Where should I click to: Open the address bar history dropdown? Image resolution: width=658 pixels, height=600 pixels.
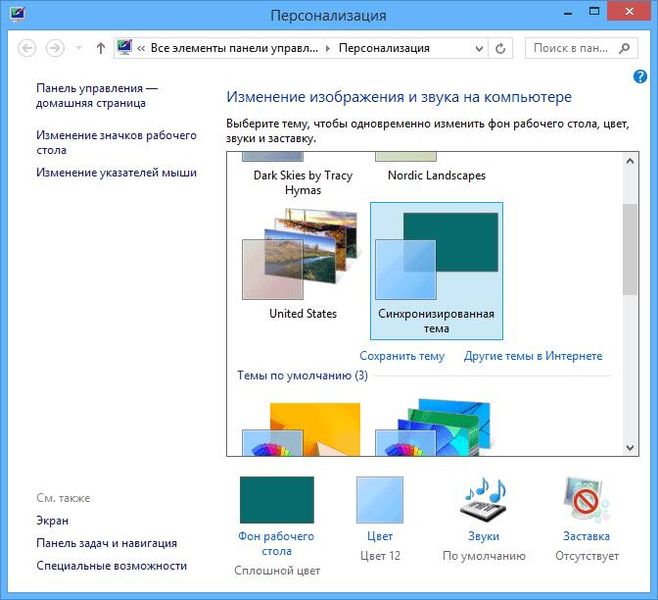[x=479, y=49]
